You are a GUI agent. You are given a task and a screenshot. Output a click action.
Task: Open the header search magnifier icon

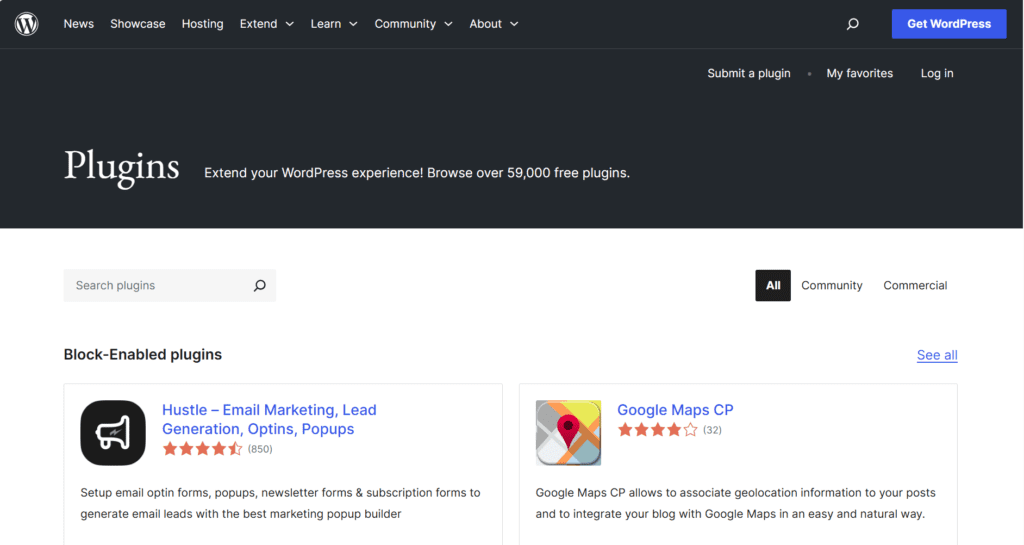(x=852, y=24)
